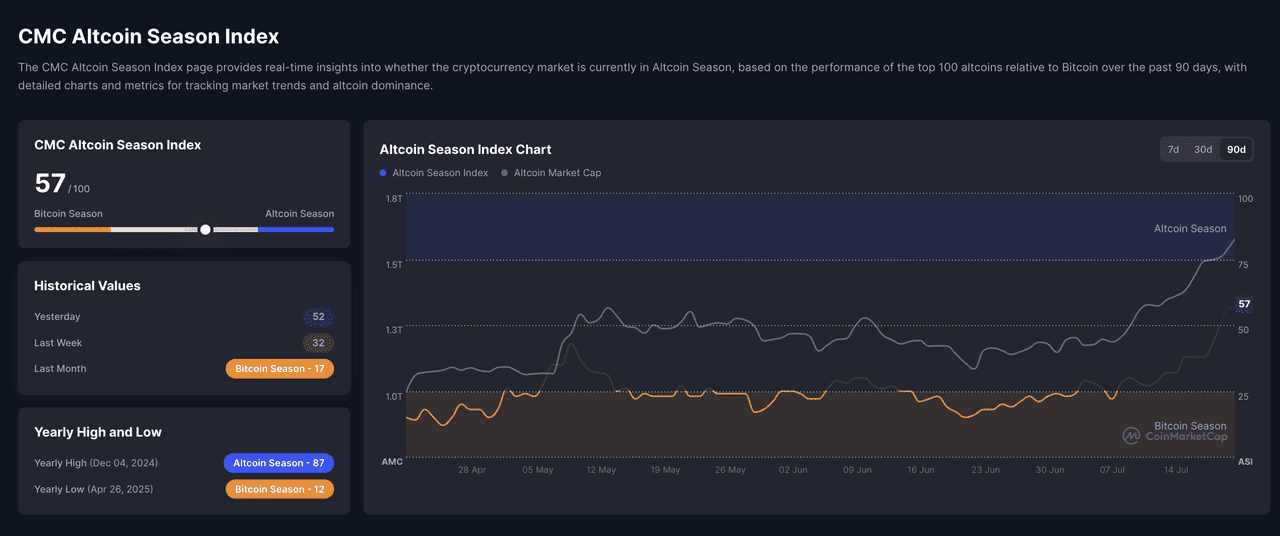Select the 90d chart range
This screenshot has height=536, width=1280.
(1236, 150)
